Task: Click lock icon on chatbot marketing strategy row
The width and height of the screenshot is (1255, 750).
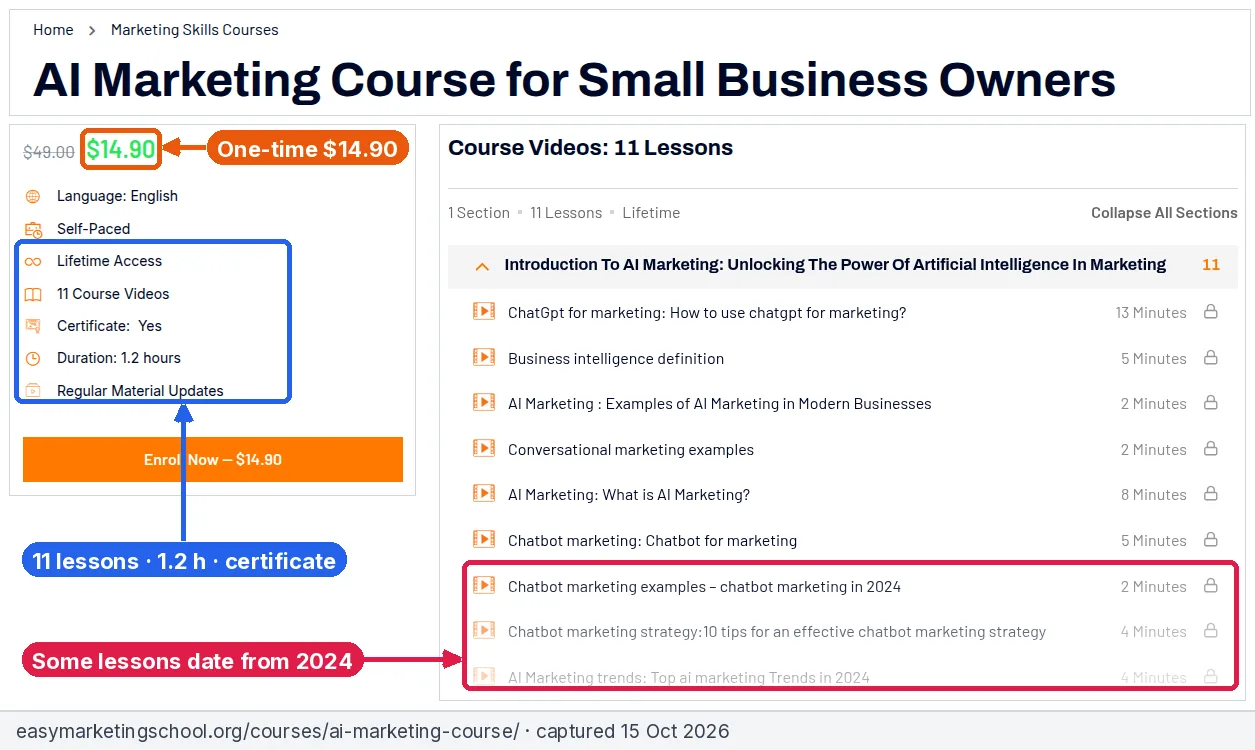Action: pyautogui.click(x=1210, y=631)
